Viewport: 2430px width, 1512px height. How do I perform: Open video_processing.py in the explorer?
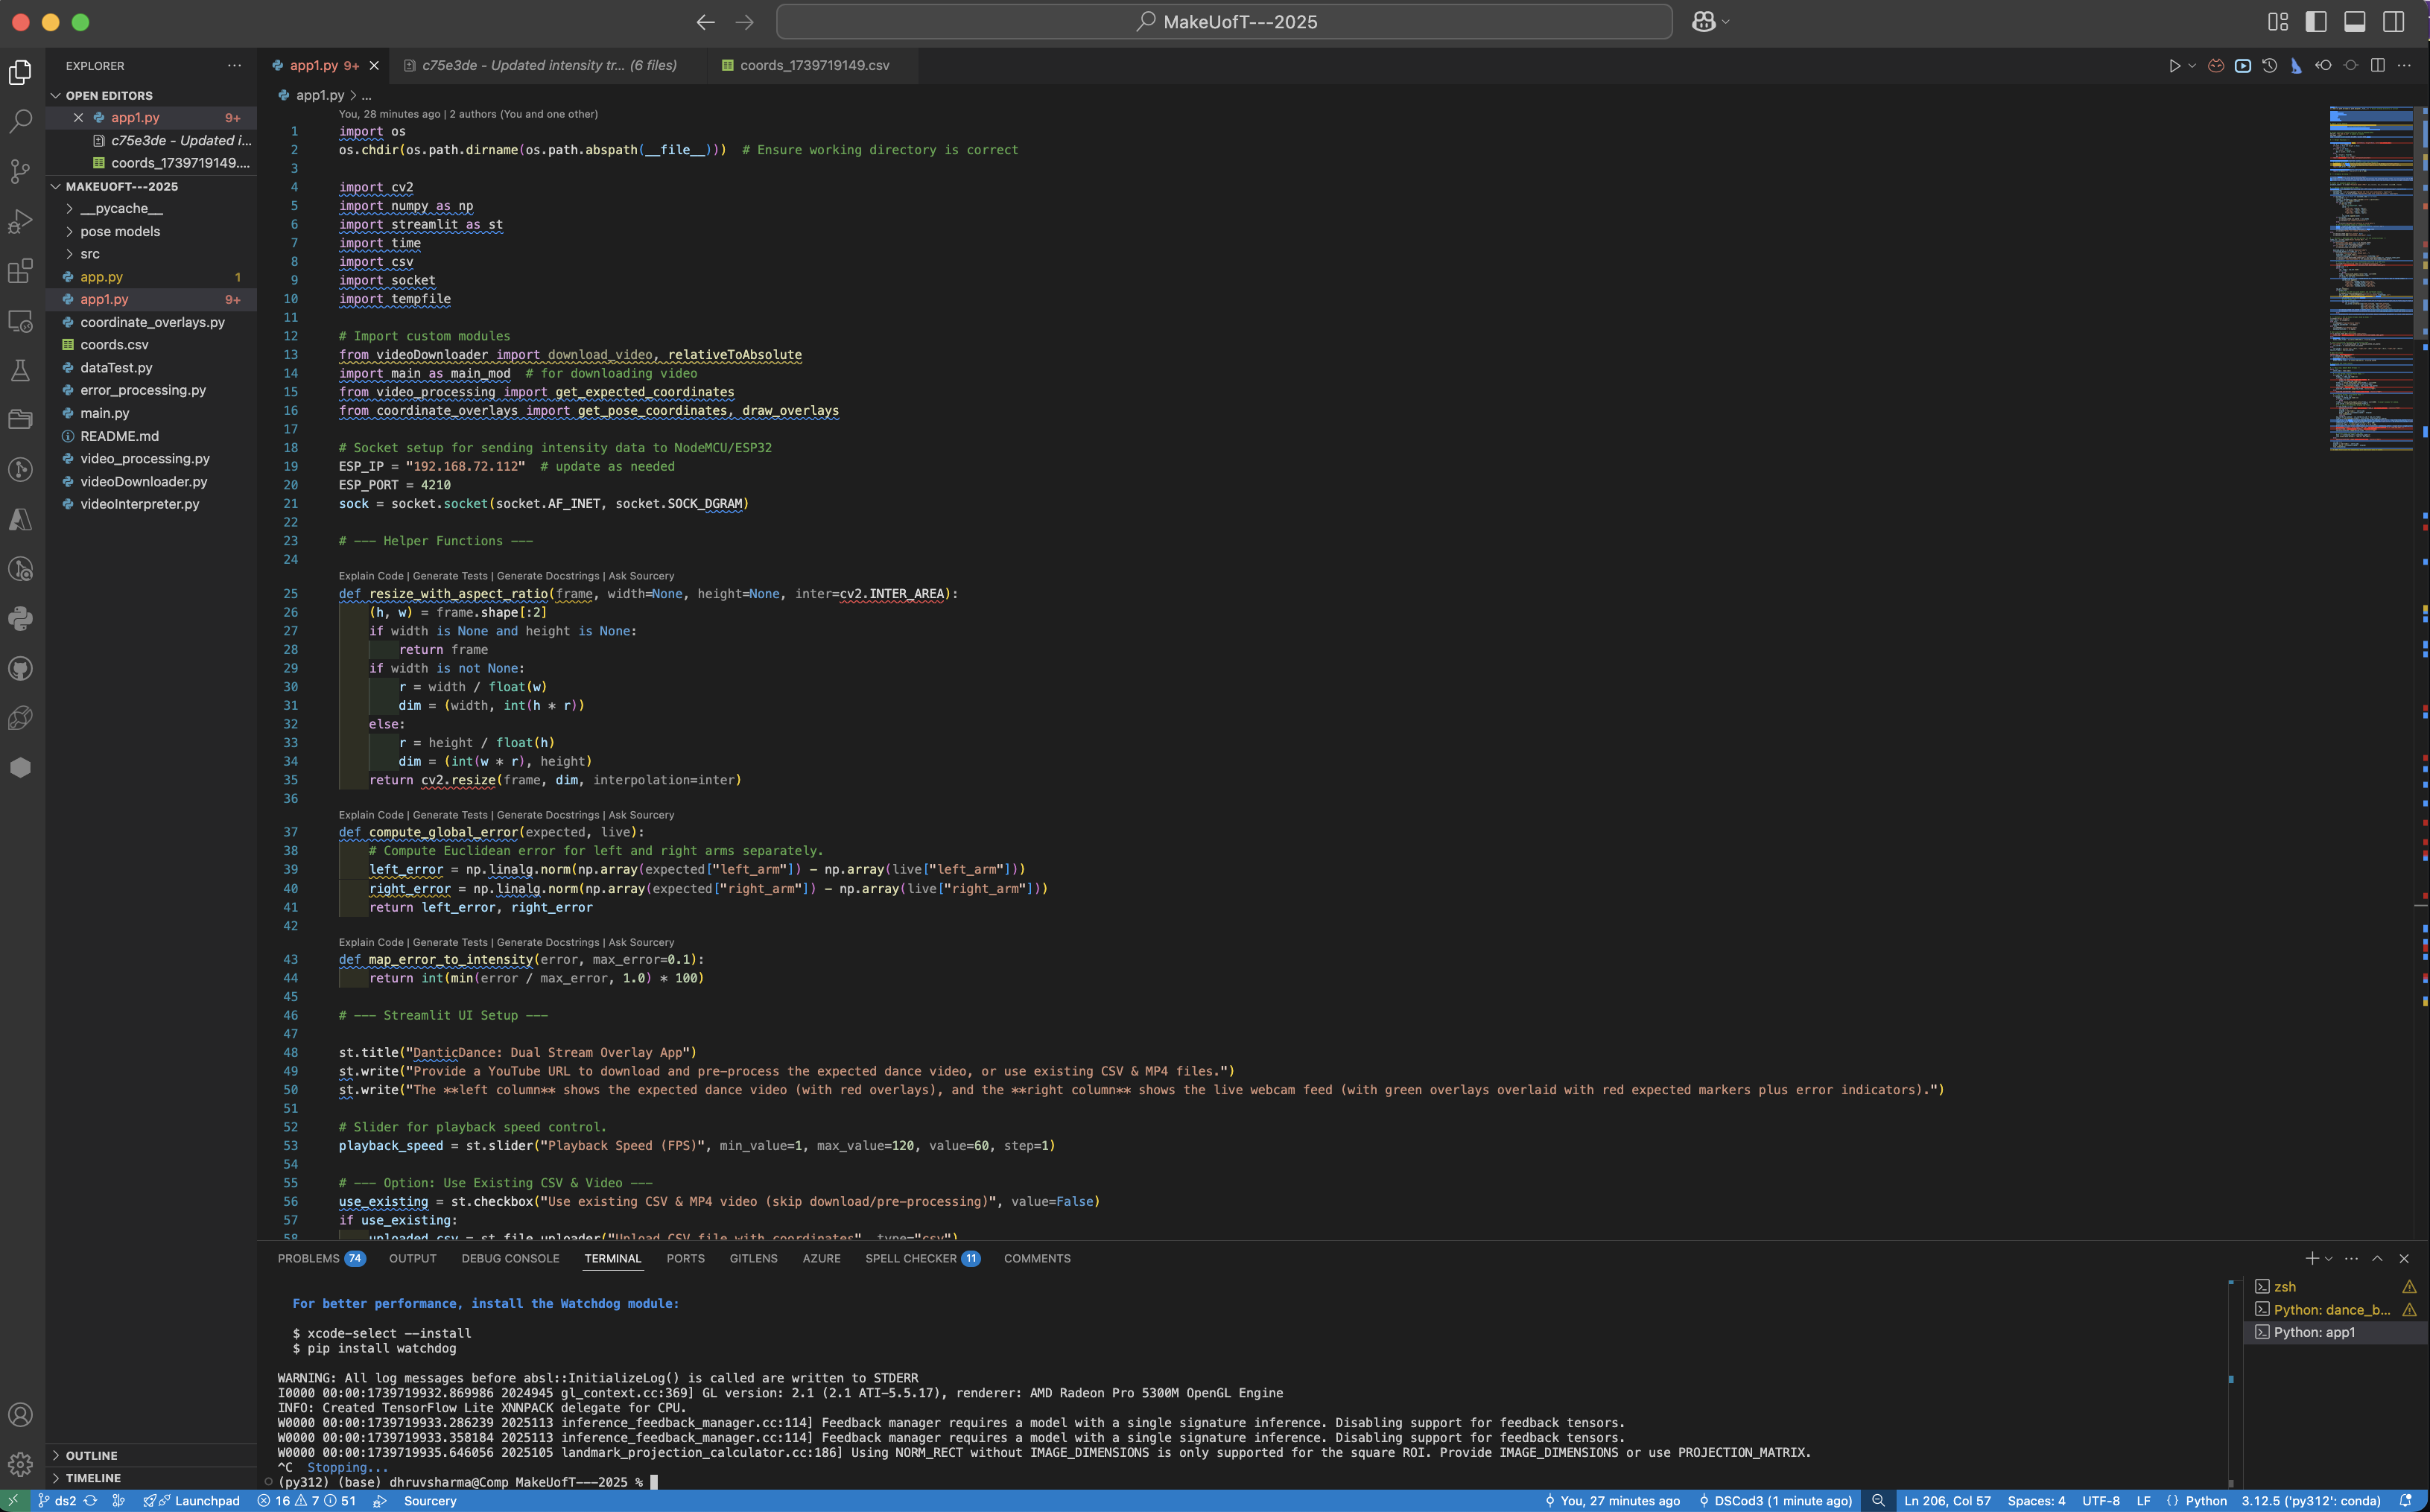coord(145,458)
